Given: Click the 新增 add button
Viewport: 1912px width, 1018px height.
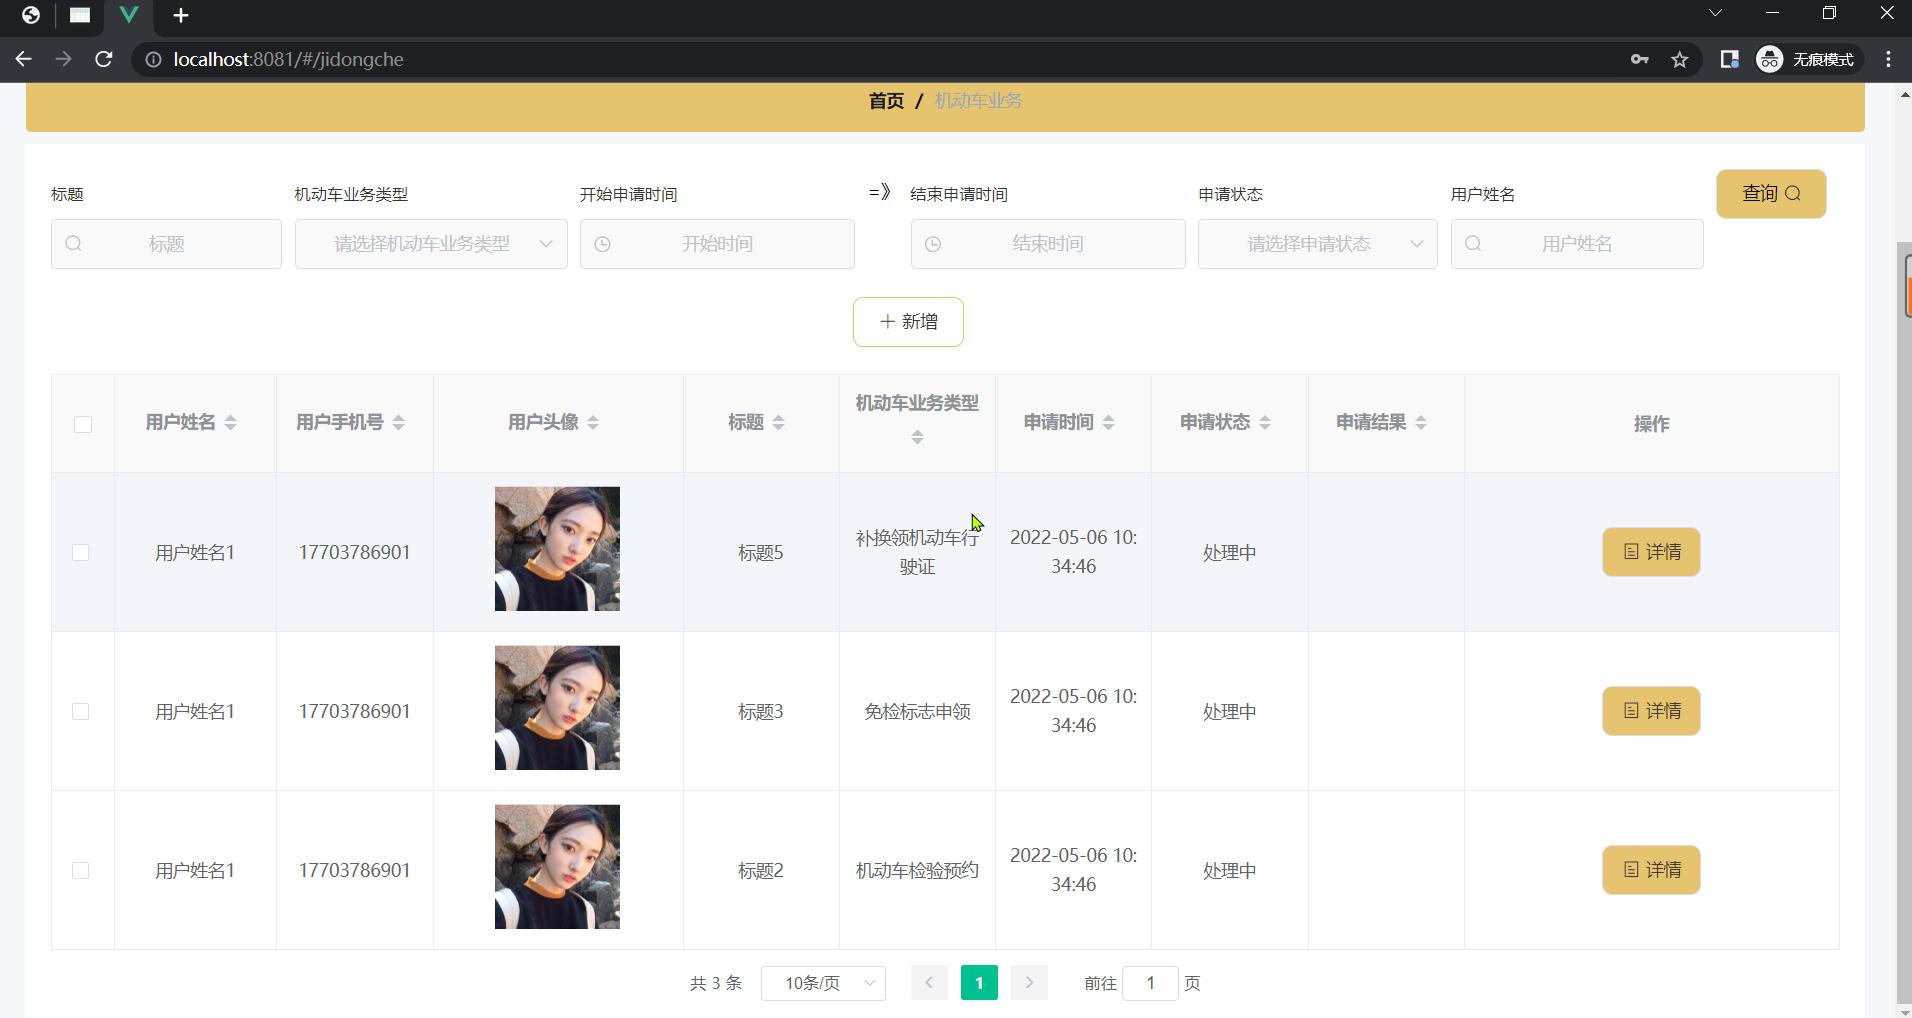Looking at the screenshot, I should [908, 322].
